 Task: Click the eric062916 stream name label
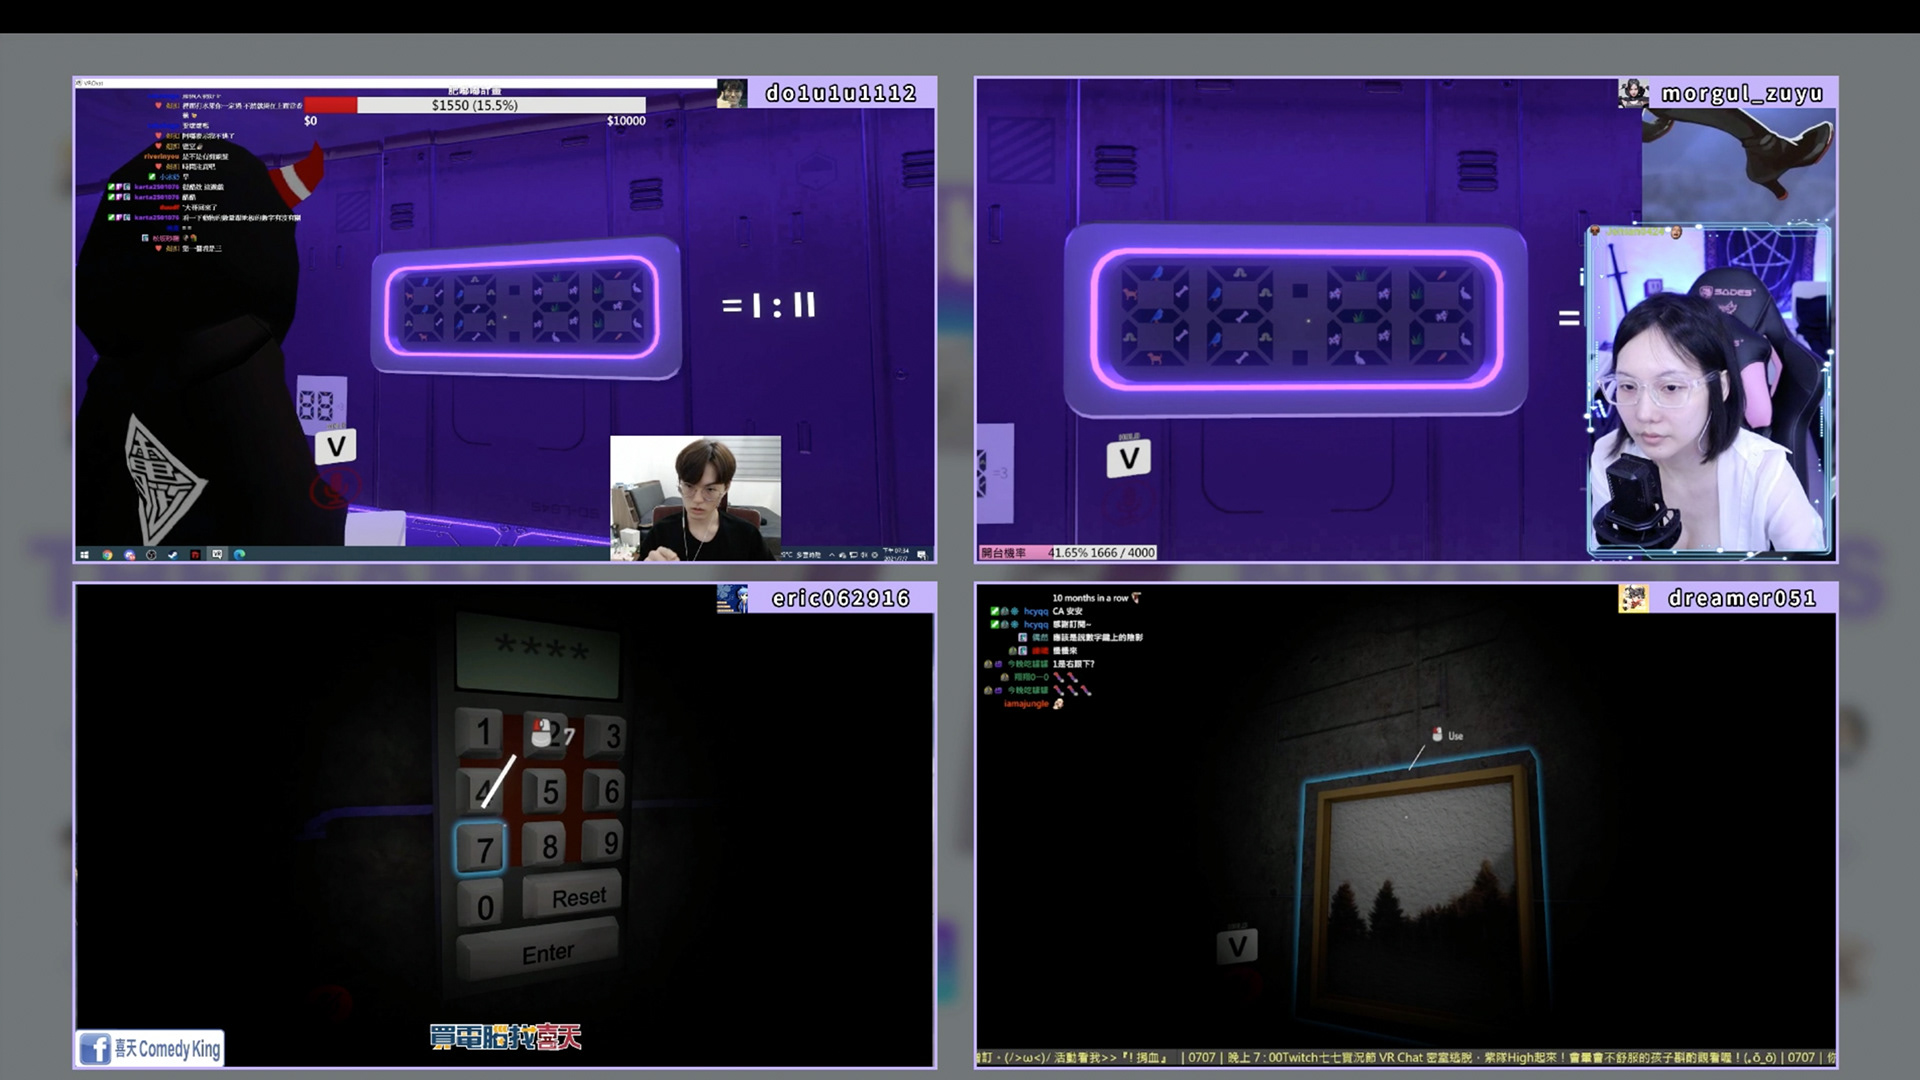click(x=840, y=598)
